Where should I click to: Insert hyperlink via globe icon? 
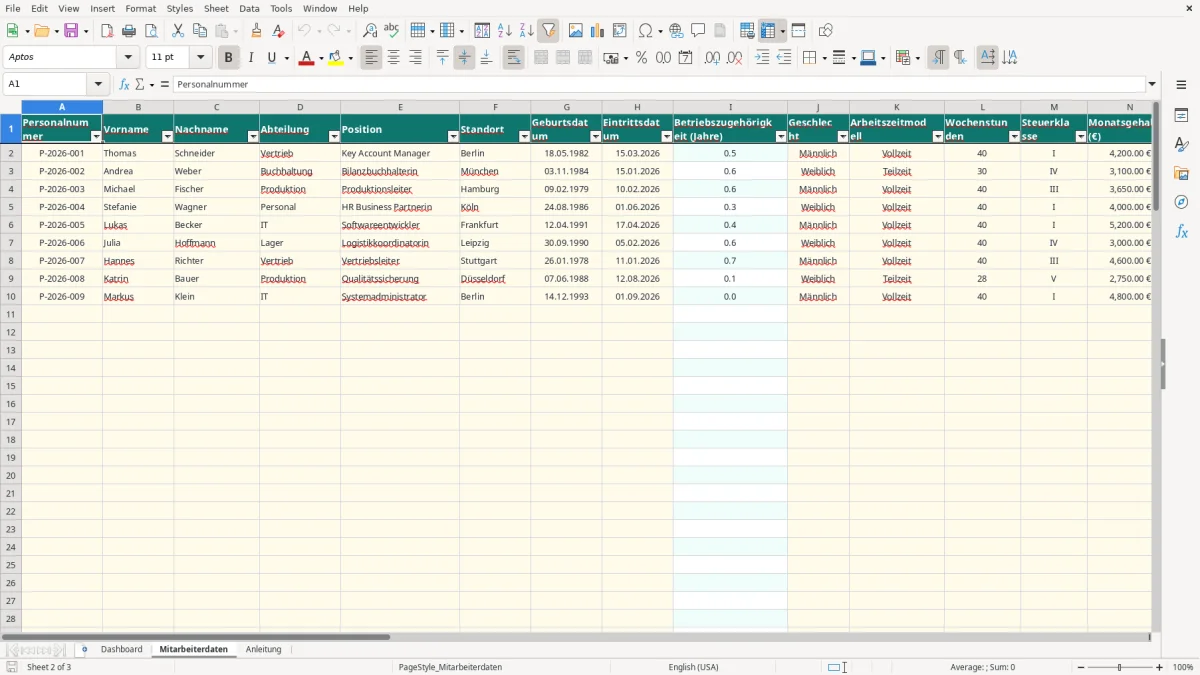[x=676, y=31]
